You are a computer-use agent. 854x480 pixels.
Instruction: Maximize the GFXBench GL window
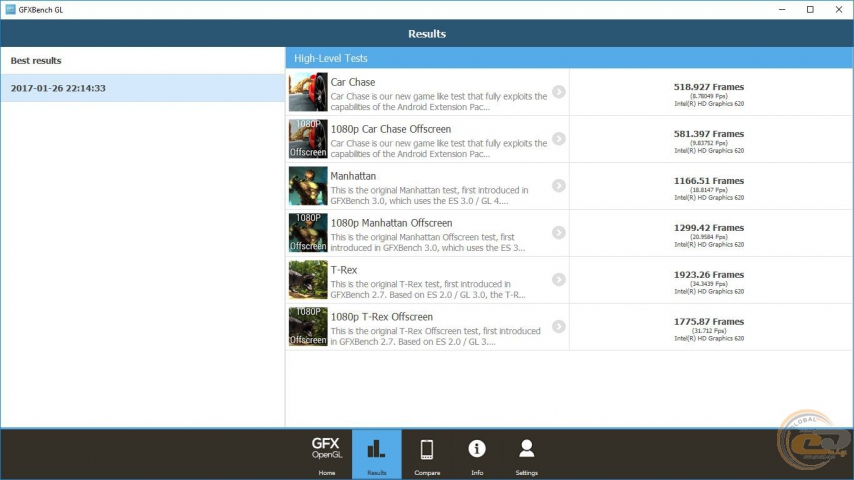[x=810, y=9]
